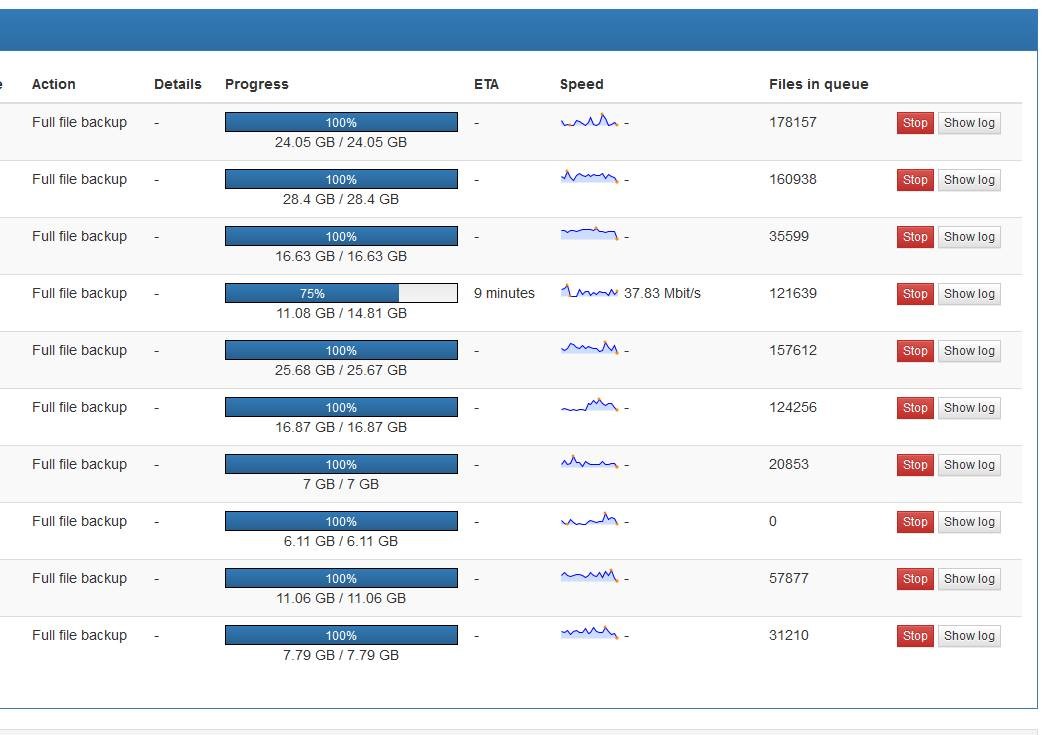1043x735 pixels.
Task: Show log for the 31210 files row
Action: pos(968,636)
